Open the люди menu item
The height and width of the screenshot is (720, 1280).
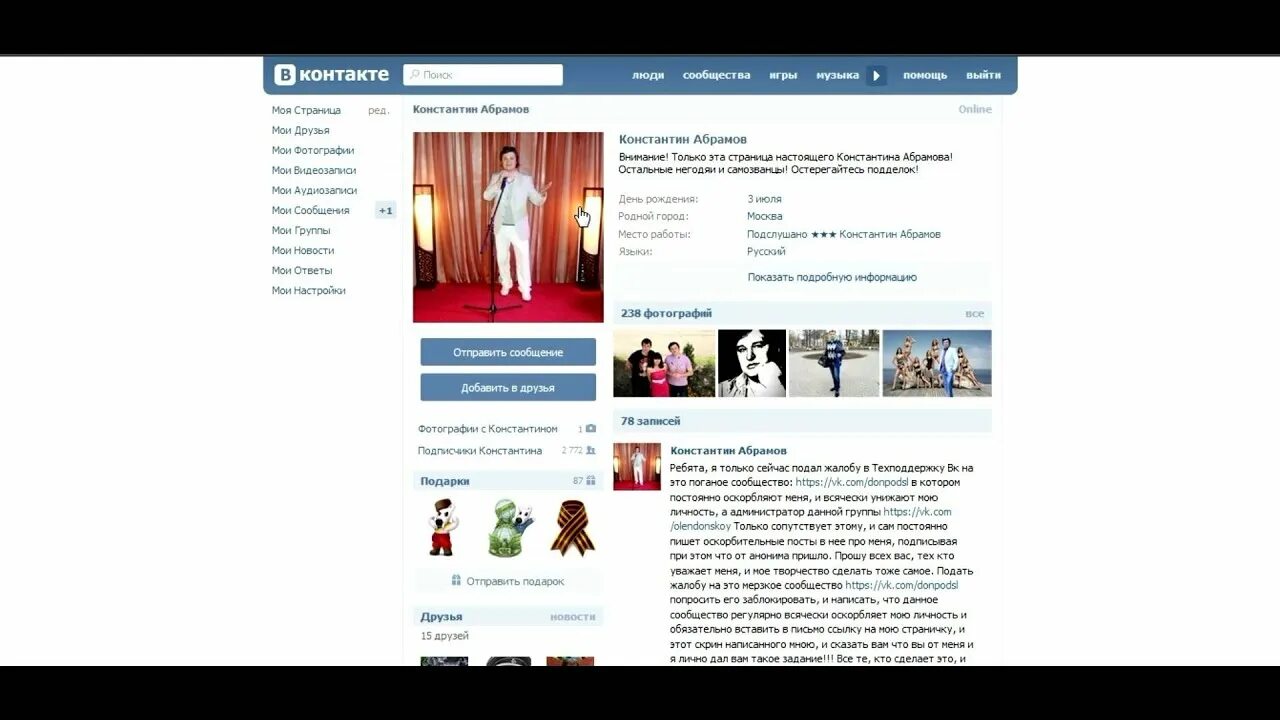648,74
